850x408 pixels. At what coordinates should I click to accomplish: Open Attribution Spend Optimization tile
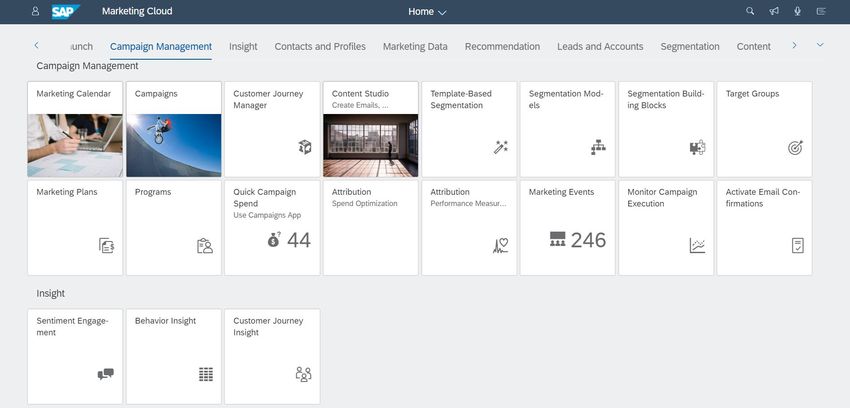[x=371, y=228]
